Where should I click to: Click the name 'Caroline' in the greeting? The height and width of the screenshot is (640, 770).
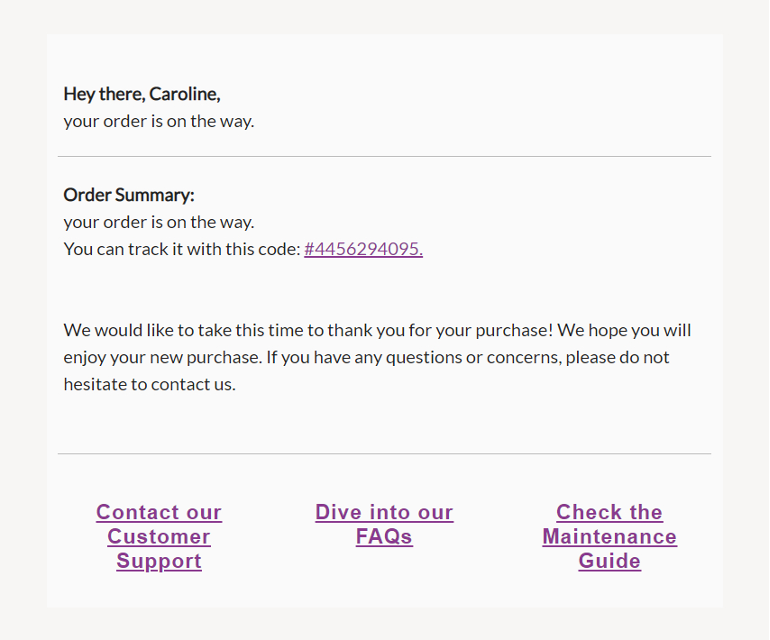click(184, 94)
